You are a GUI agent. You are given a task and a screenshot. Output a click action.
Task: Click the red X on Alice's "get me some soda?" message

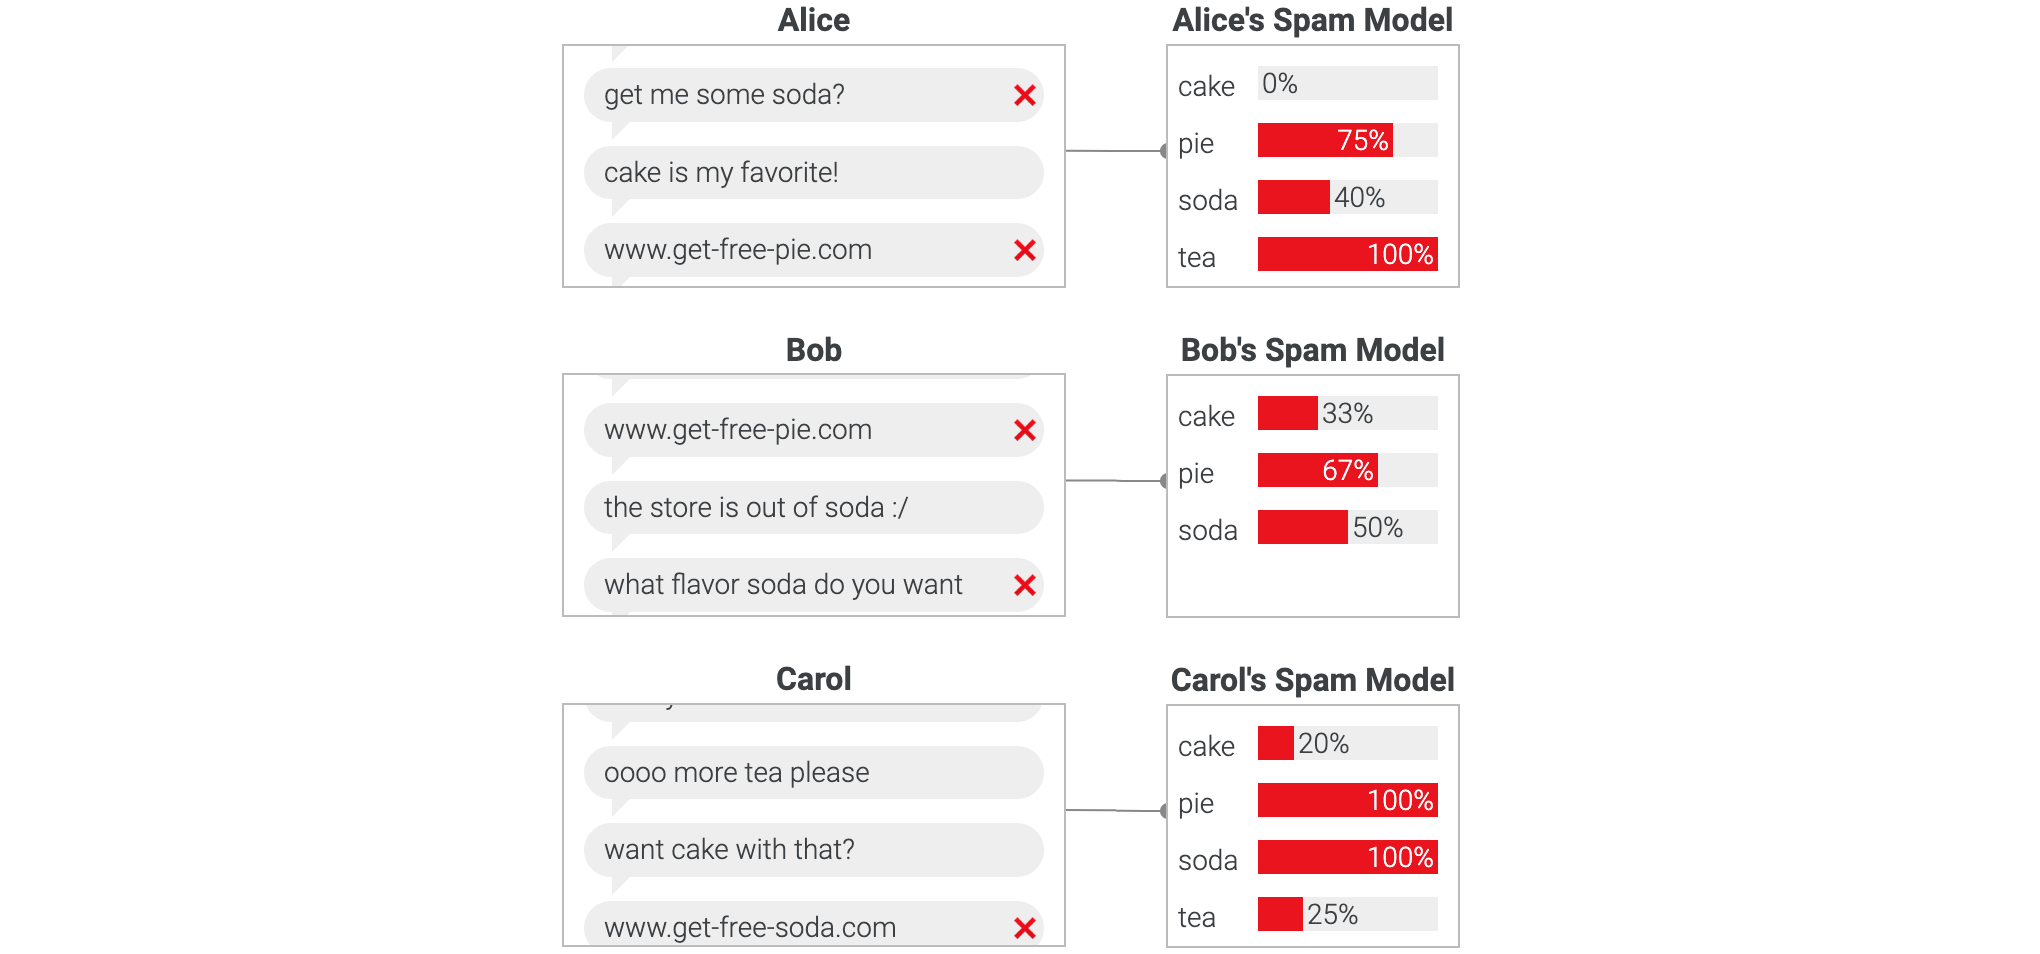(x=1024, y=96)
